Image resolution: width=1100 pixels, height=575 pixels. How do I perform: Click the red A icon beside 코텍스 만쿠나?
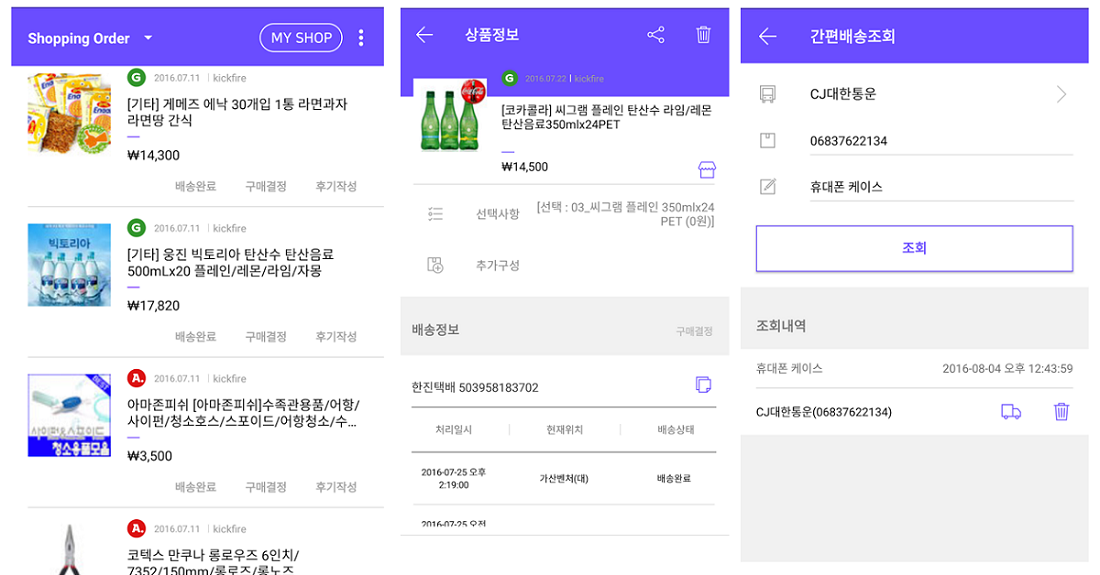click(136, 528)
